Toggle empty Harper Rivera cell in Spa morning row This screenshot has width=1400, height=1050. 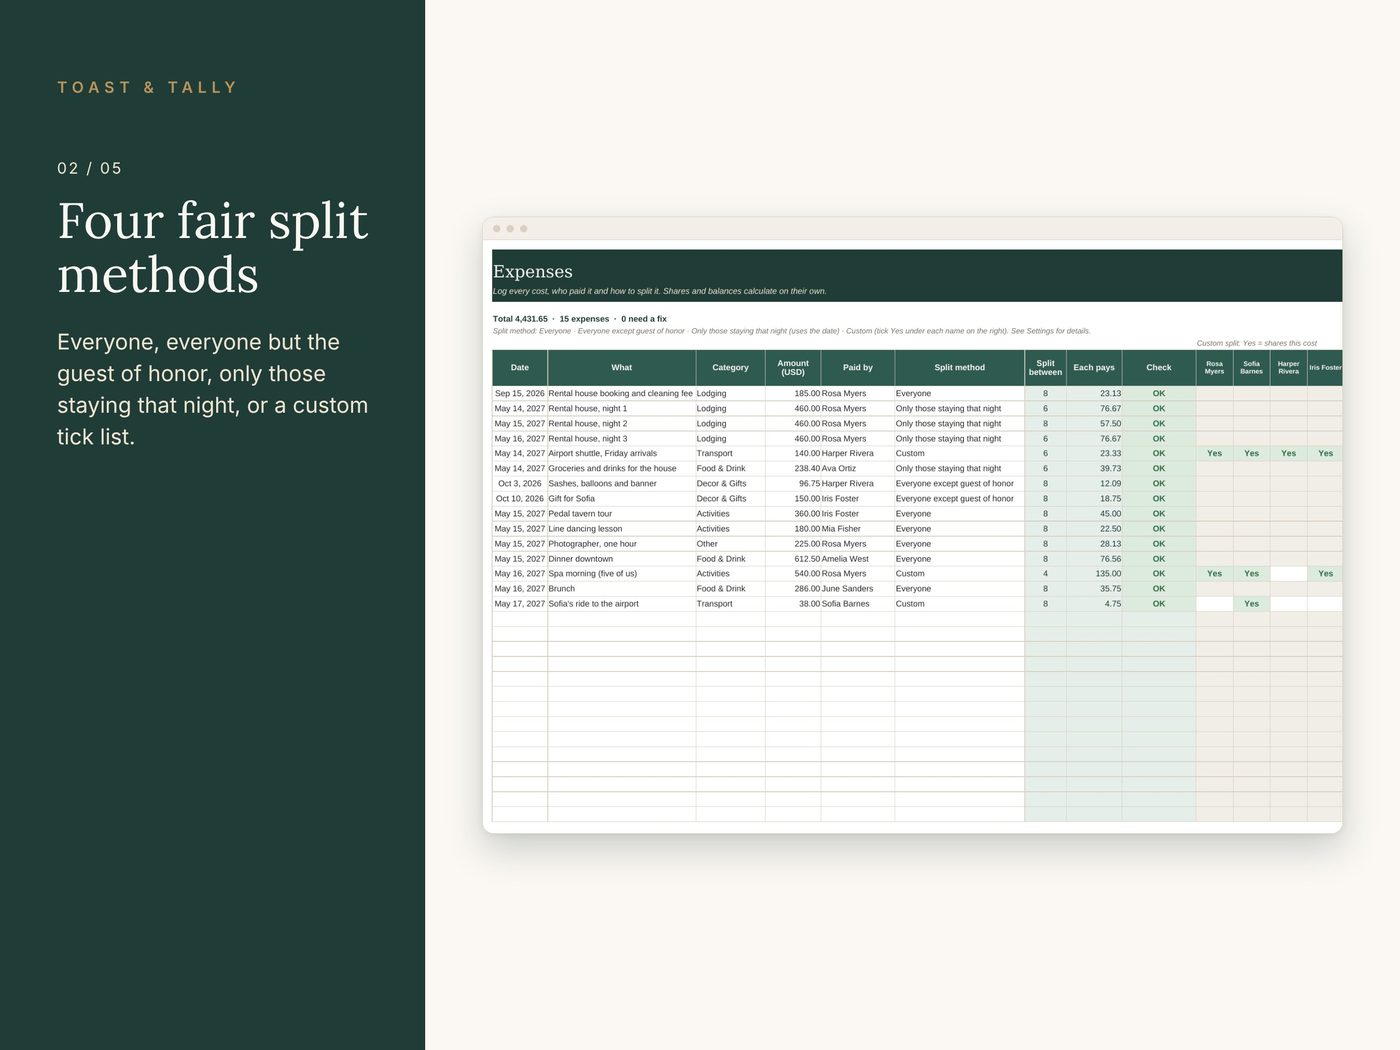(1288, 574)
